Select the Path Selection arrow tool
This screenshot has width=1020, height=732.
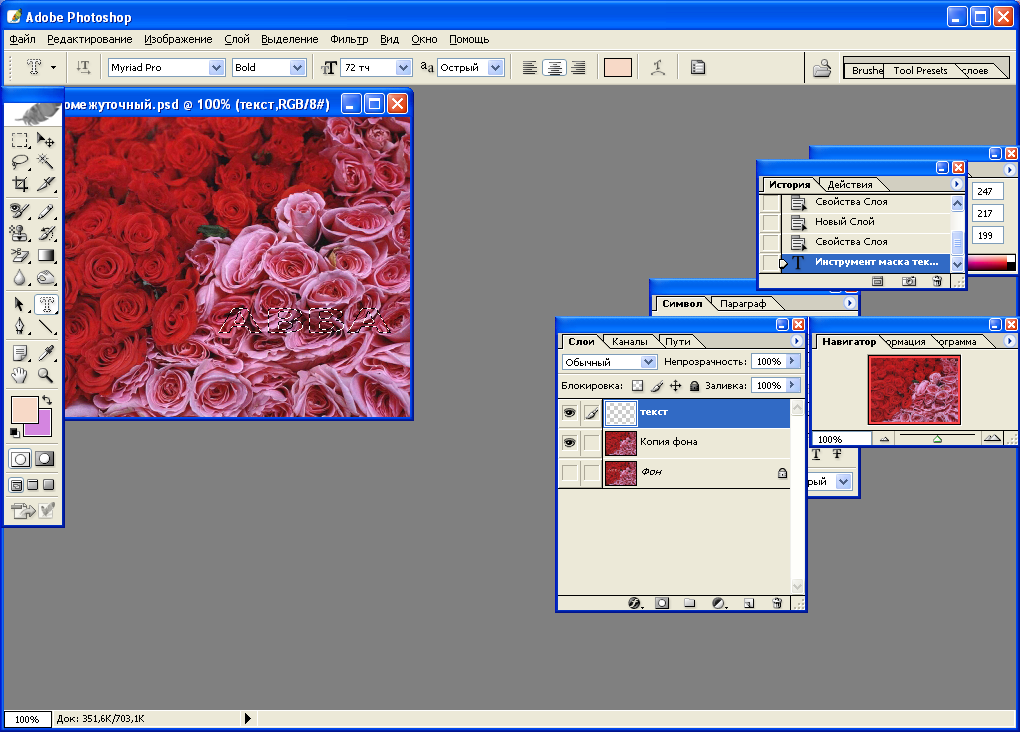pos(20,305)
